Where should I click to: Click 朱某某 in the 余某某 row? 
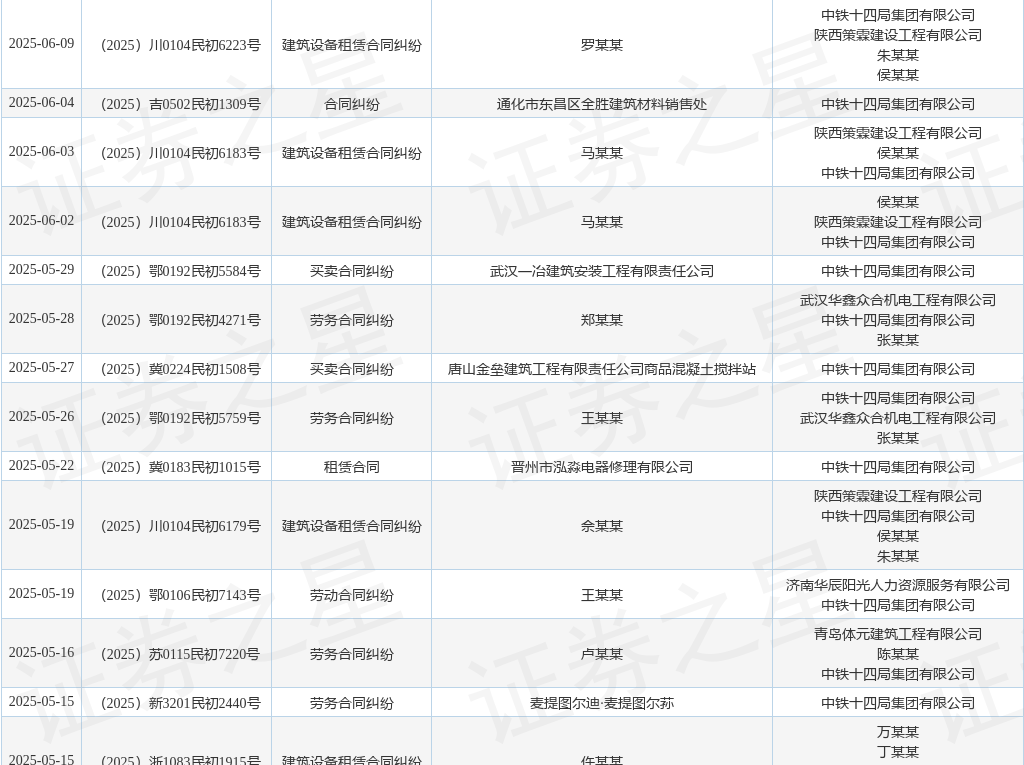tap(898, 556)
